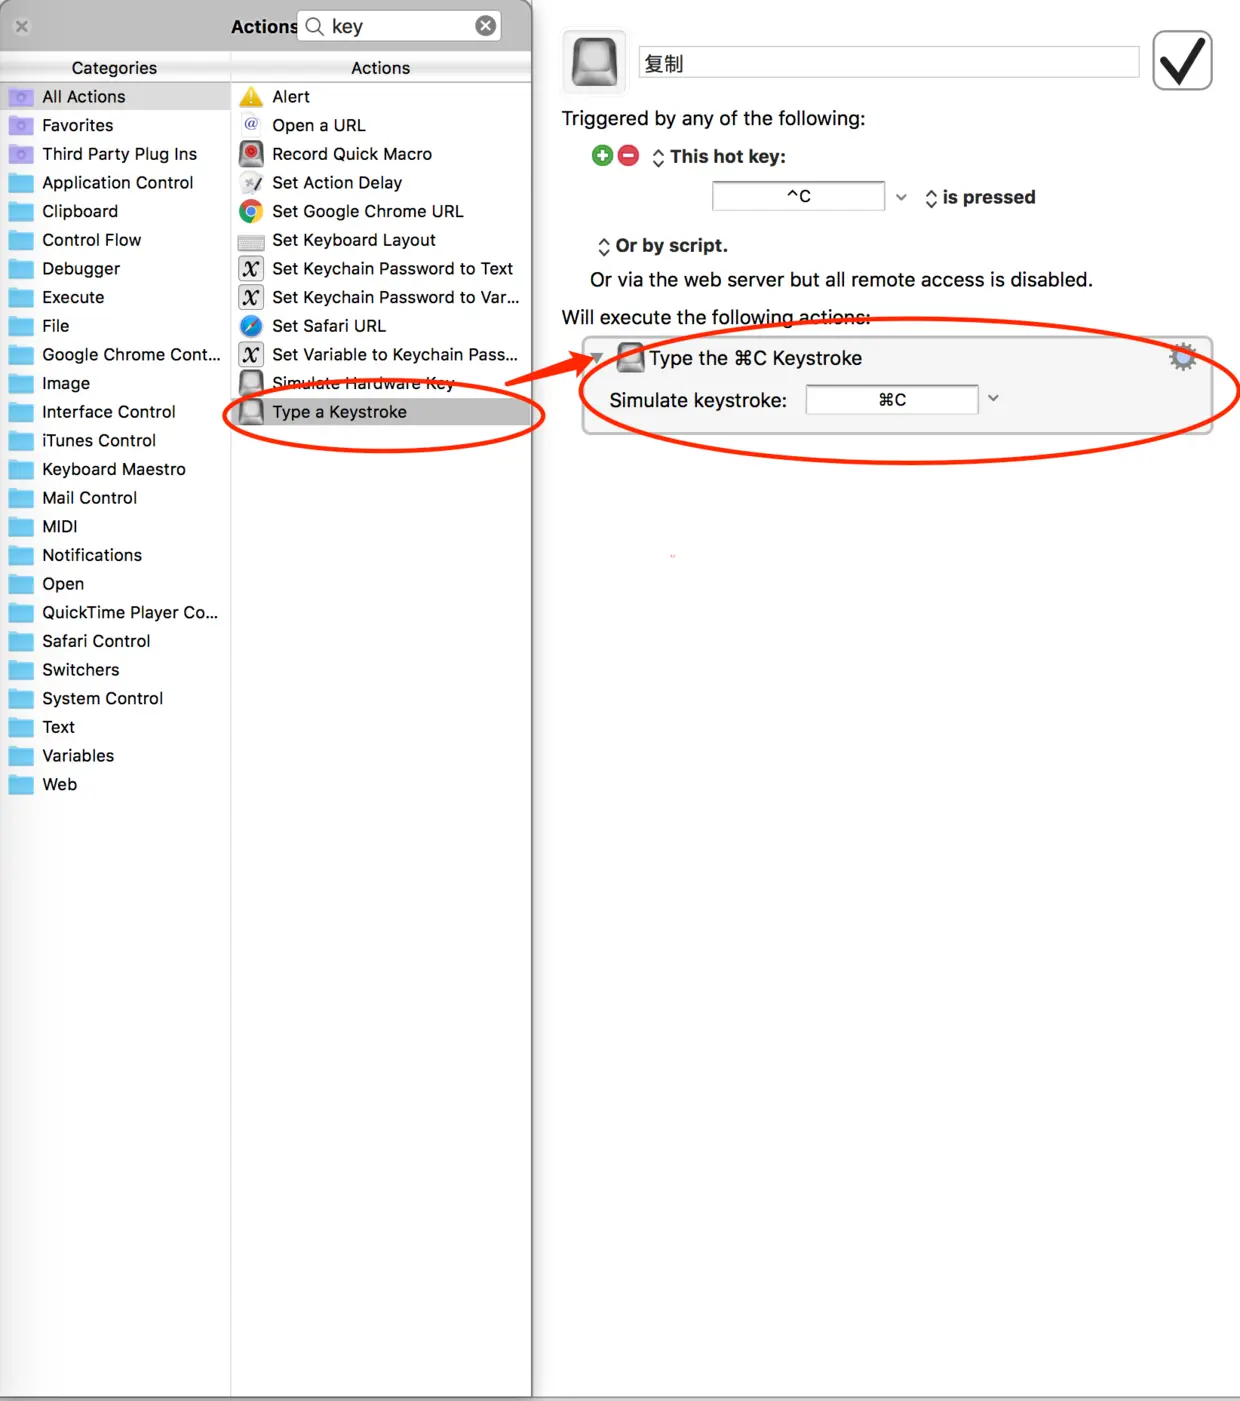Viewport: 1240px width, 1401px height.
Task: Click the Set Keyboard Layout keyboard icon
Action: coord(251,241)
